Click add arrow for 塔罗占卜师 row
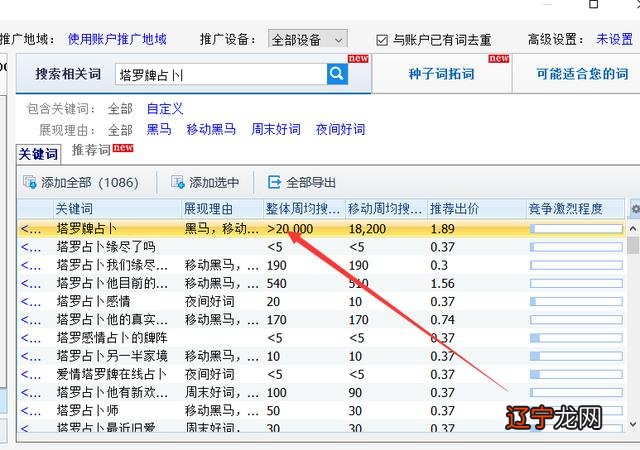Viewport: 640px width, 450px height. (x=31, y=411)
